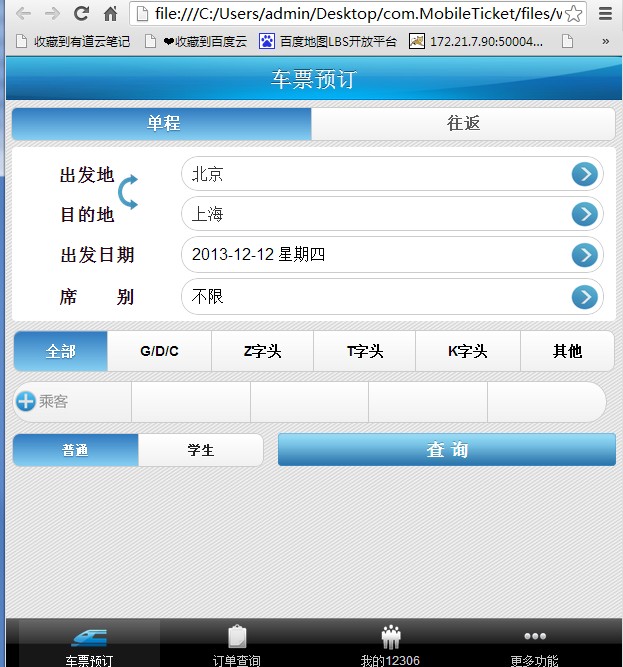Image resolution: width=623 pixels, height=667 pixels.
Task: Open the browser hamburger menu
Action: (605, 14)
